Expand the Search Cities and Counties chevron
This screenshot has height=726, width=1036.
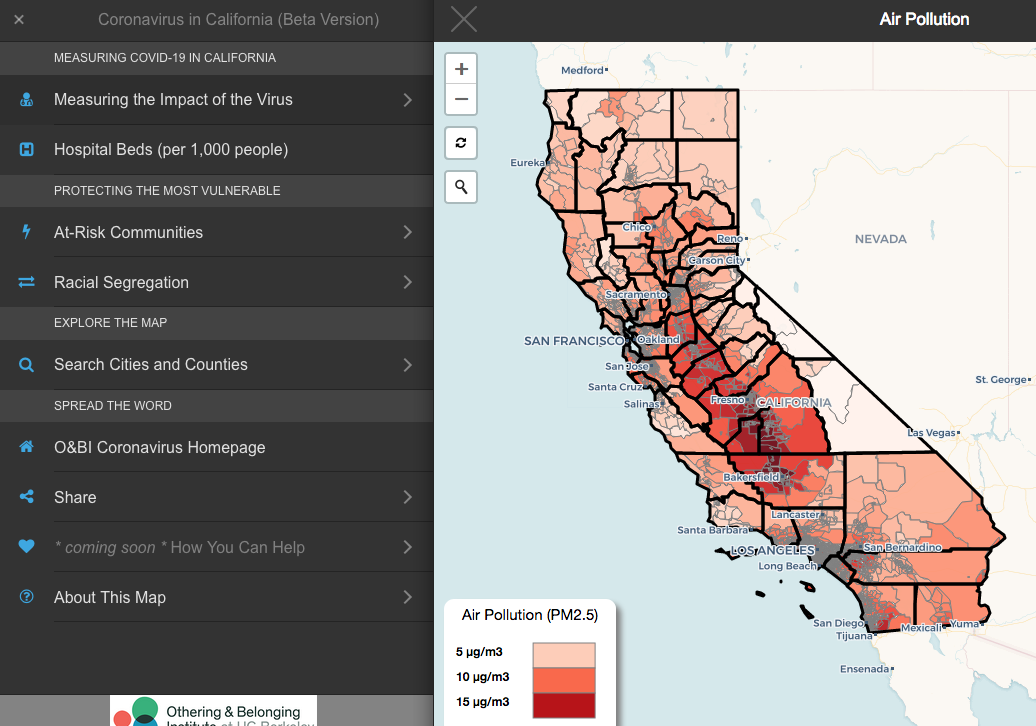click(x=408, y=365)
